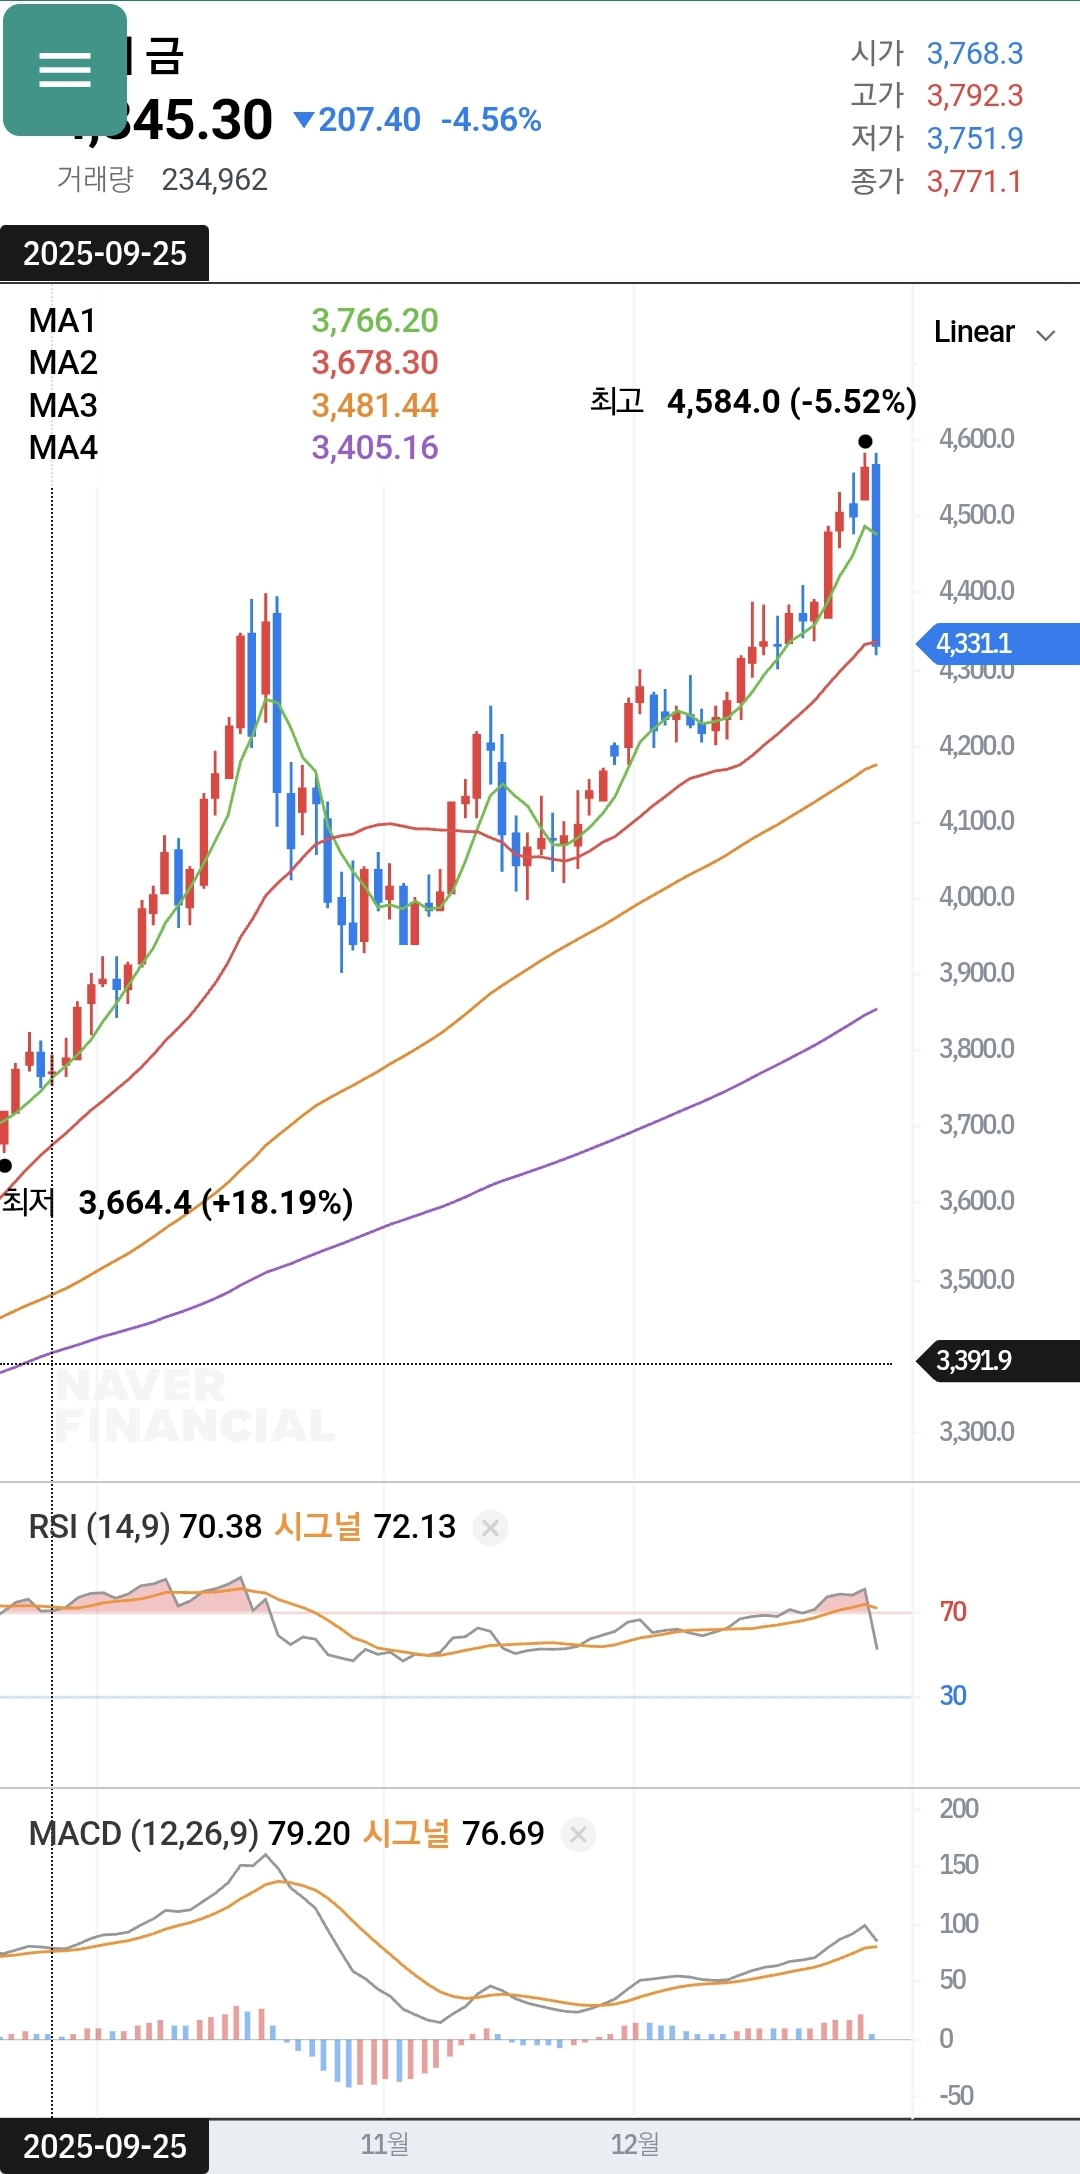
Task: Click the MACD (12,26,9) indicator title
Action: click(x=143, y=1834)
